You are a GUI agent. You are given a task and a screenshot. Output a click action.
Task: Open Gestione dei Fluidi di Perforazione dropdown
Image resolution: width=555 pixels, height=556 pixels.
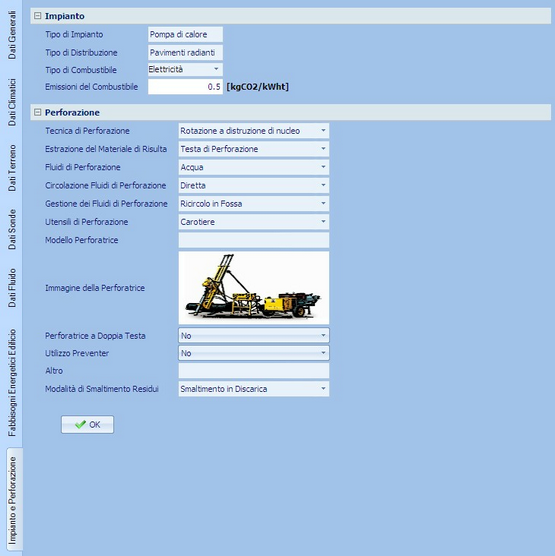pos(323,203)
